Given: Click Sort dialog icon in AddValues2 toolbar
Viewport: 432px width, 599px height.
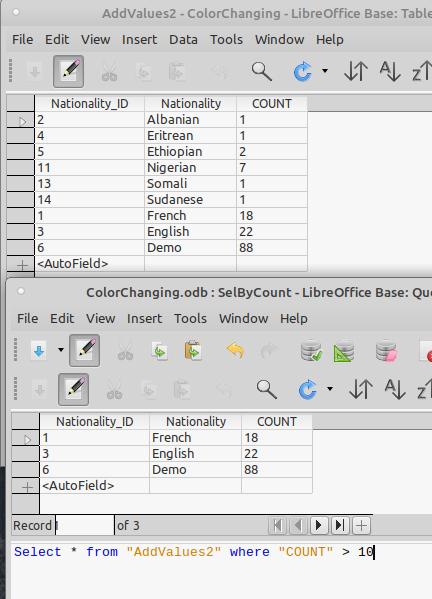Looking at the screenshot, I should pos(356,71).
